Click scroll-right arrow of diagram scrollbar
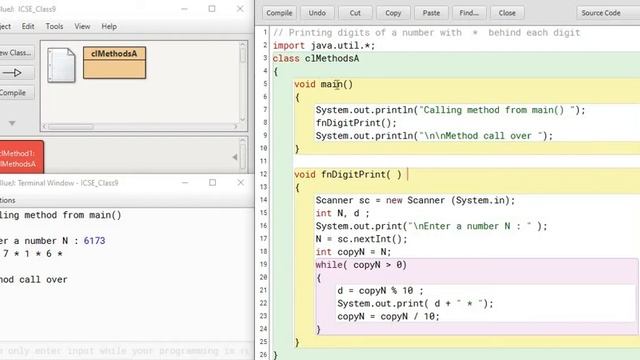The height and width of the screenshot is (360, 640). 235,127
